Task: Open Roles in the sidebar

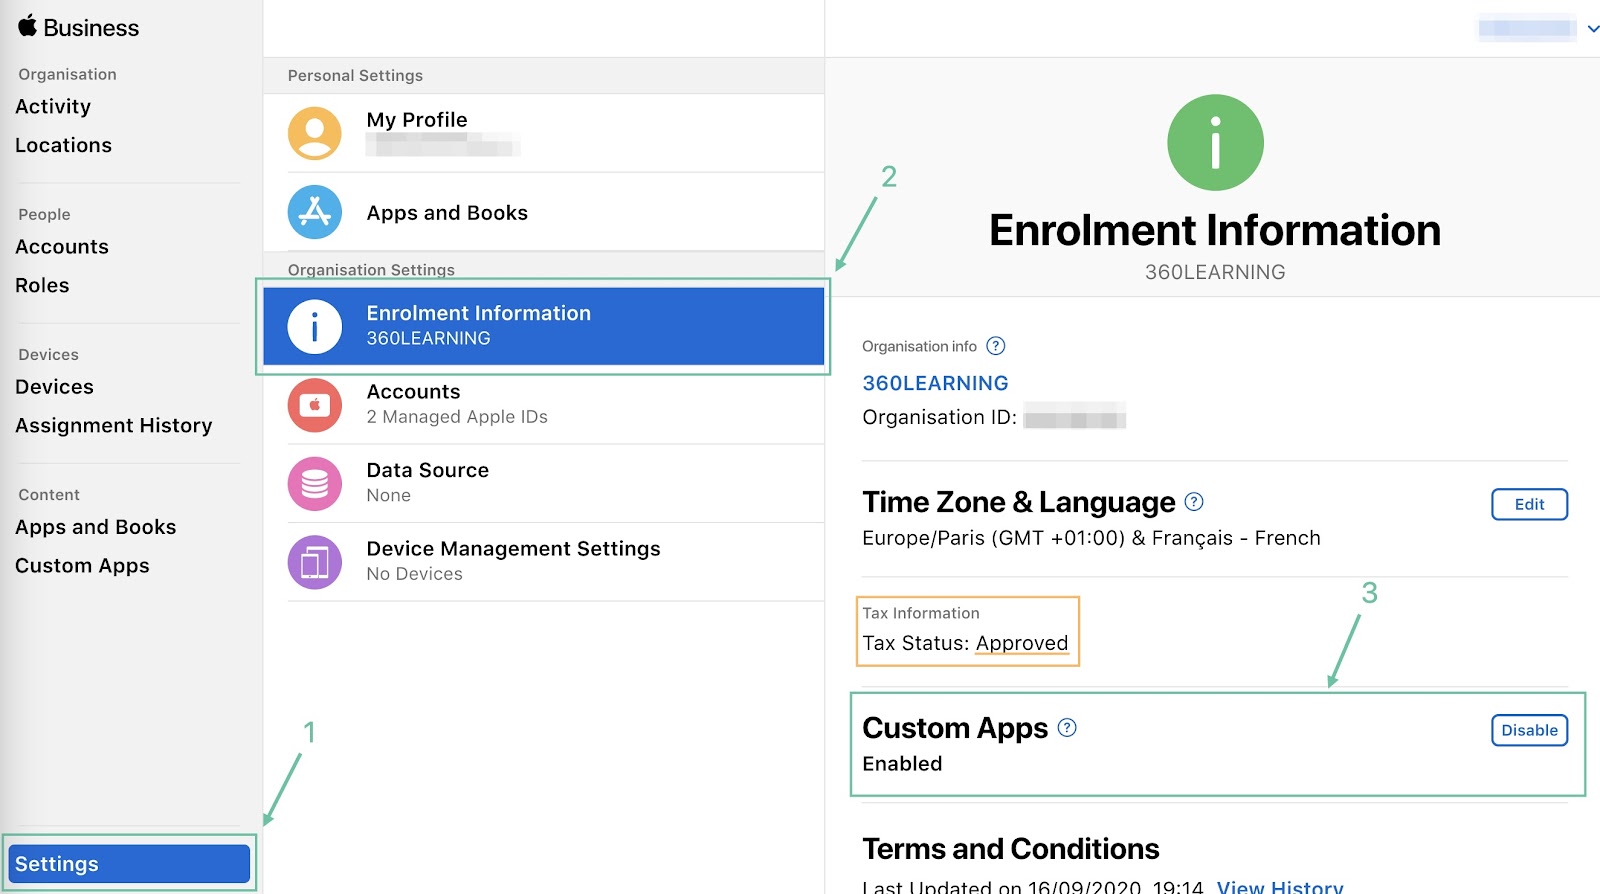Action: pos(42,286)
